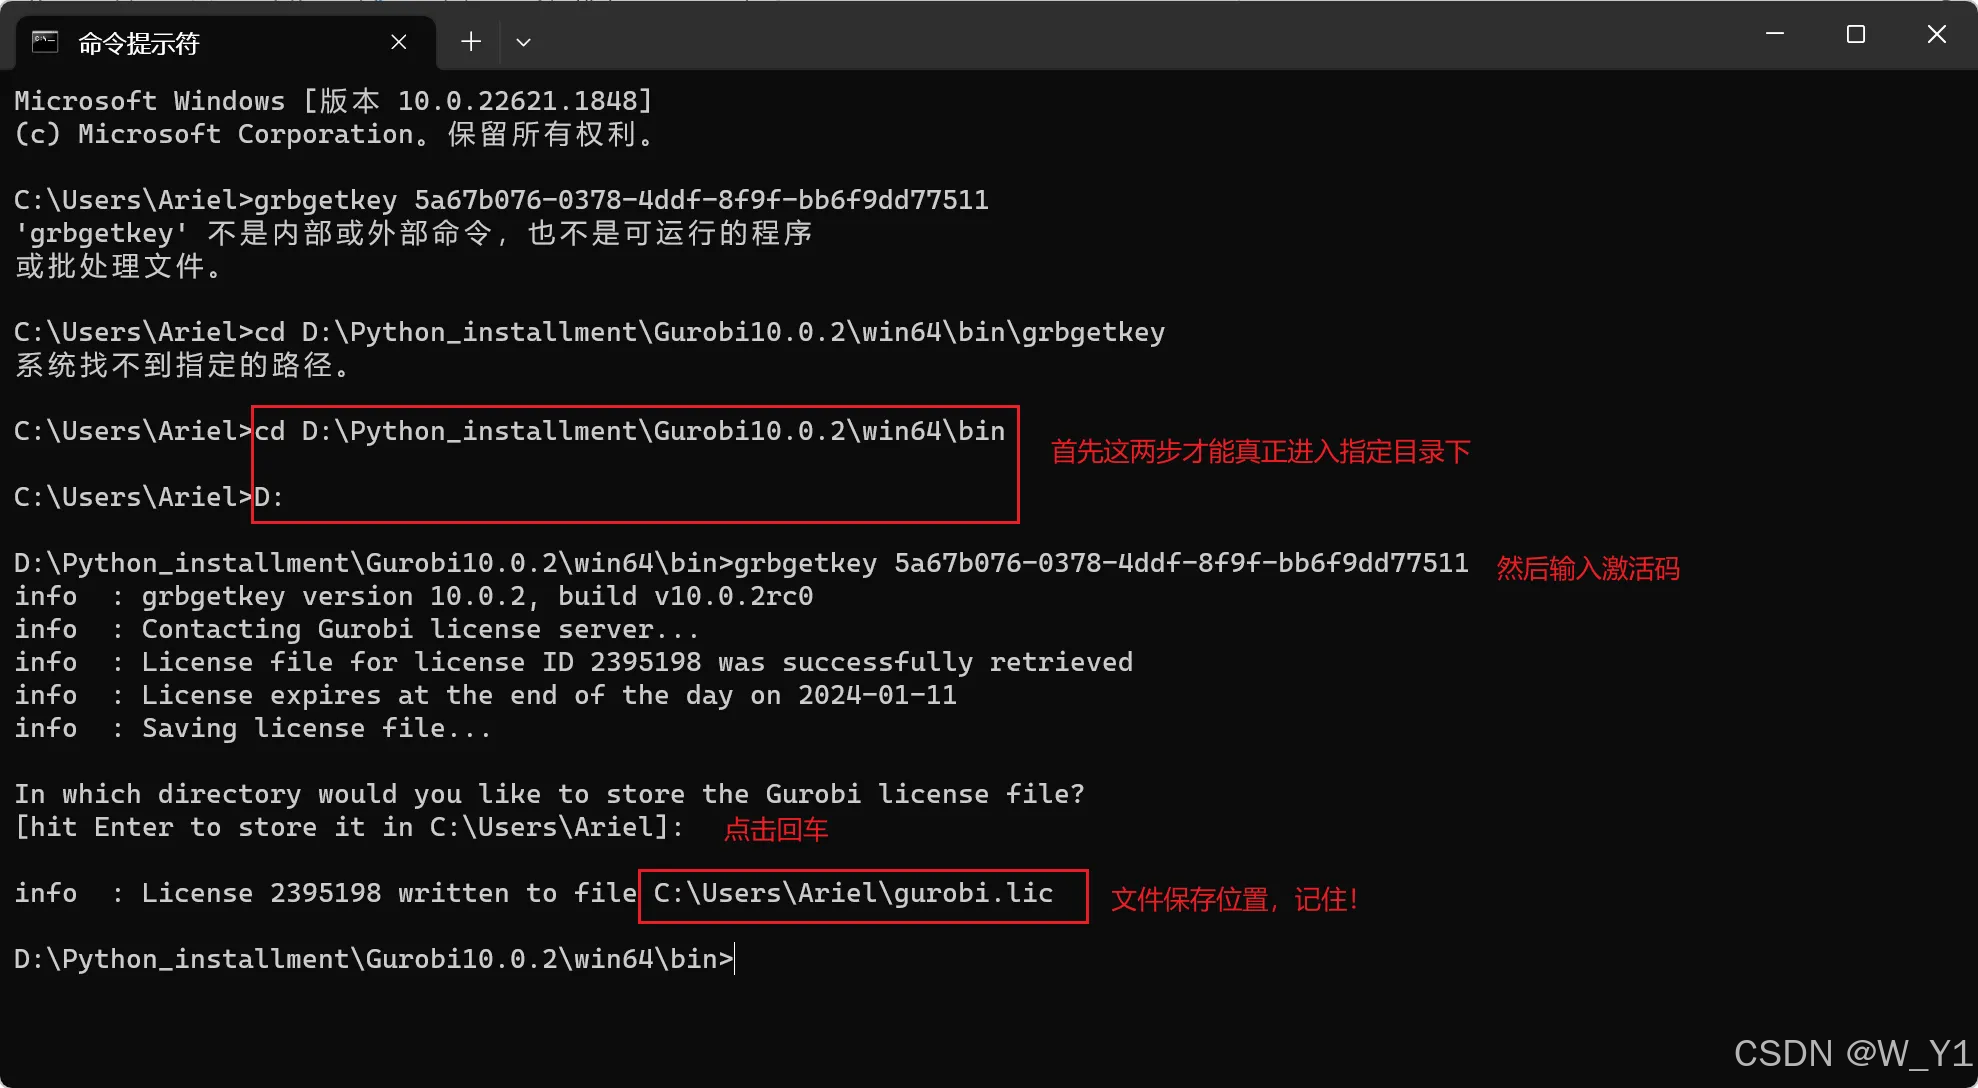Close the terminal window
1978x1088 pixels.
pyautogui.click(x=1936, y=34)
